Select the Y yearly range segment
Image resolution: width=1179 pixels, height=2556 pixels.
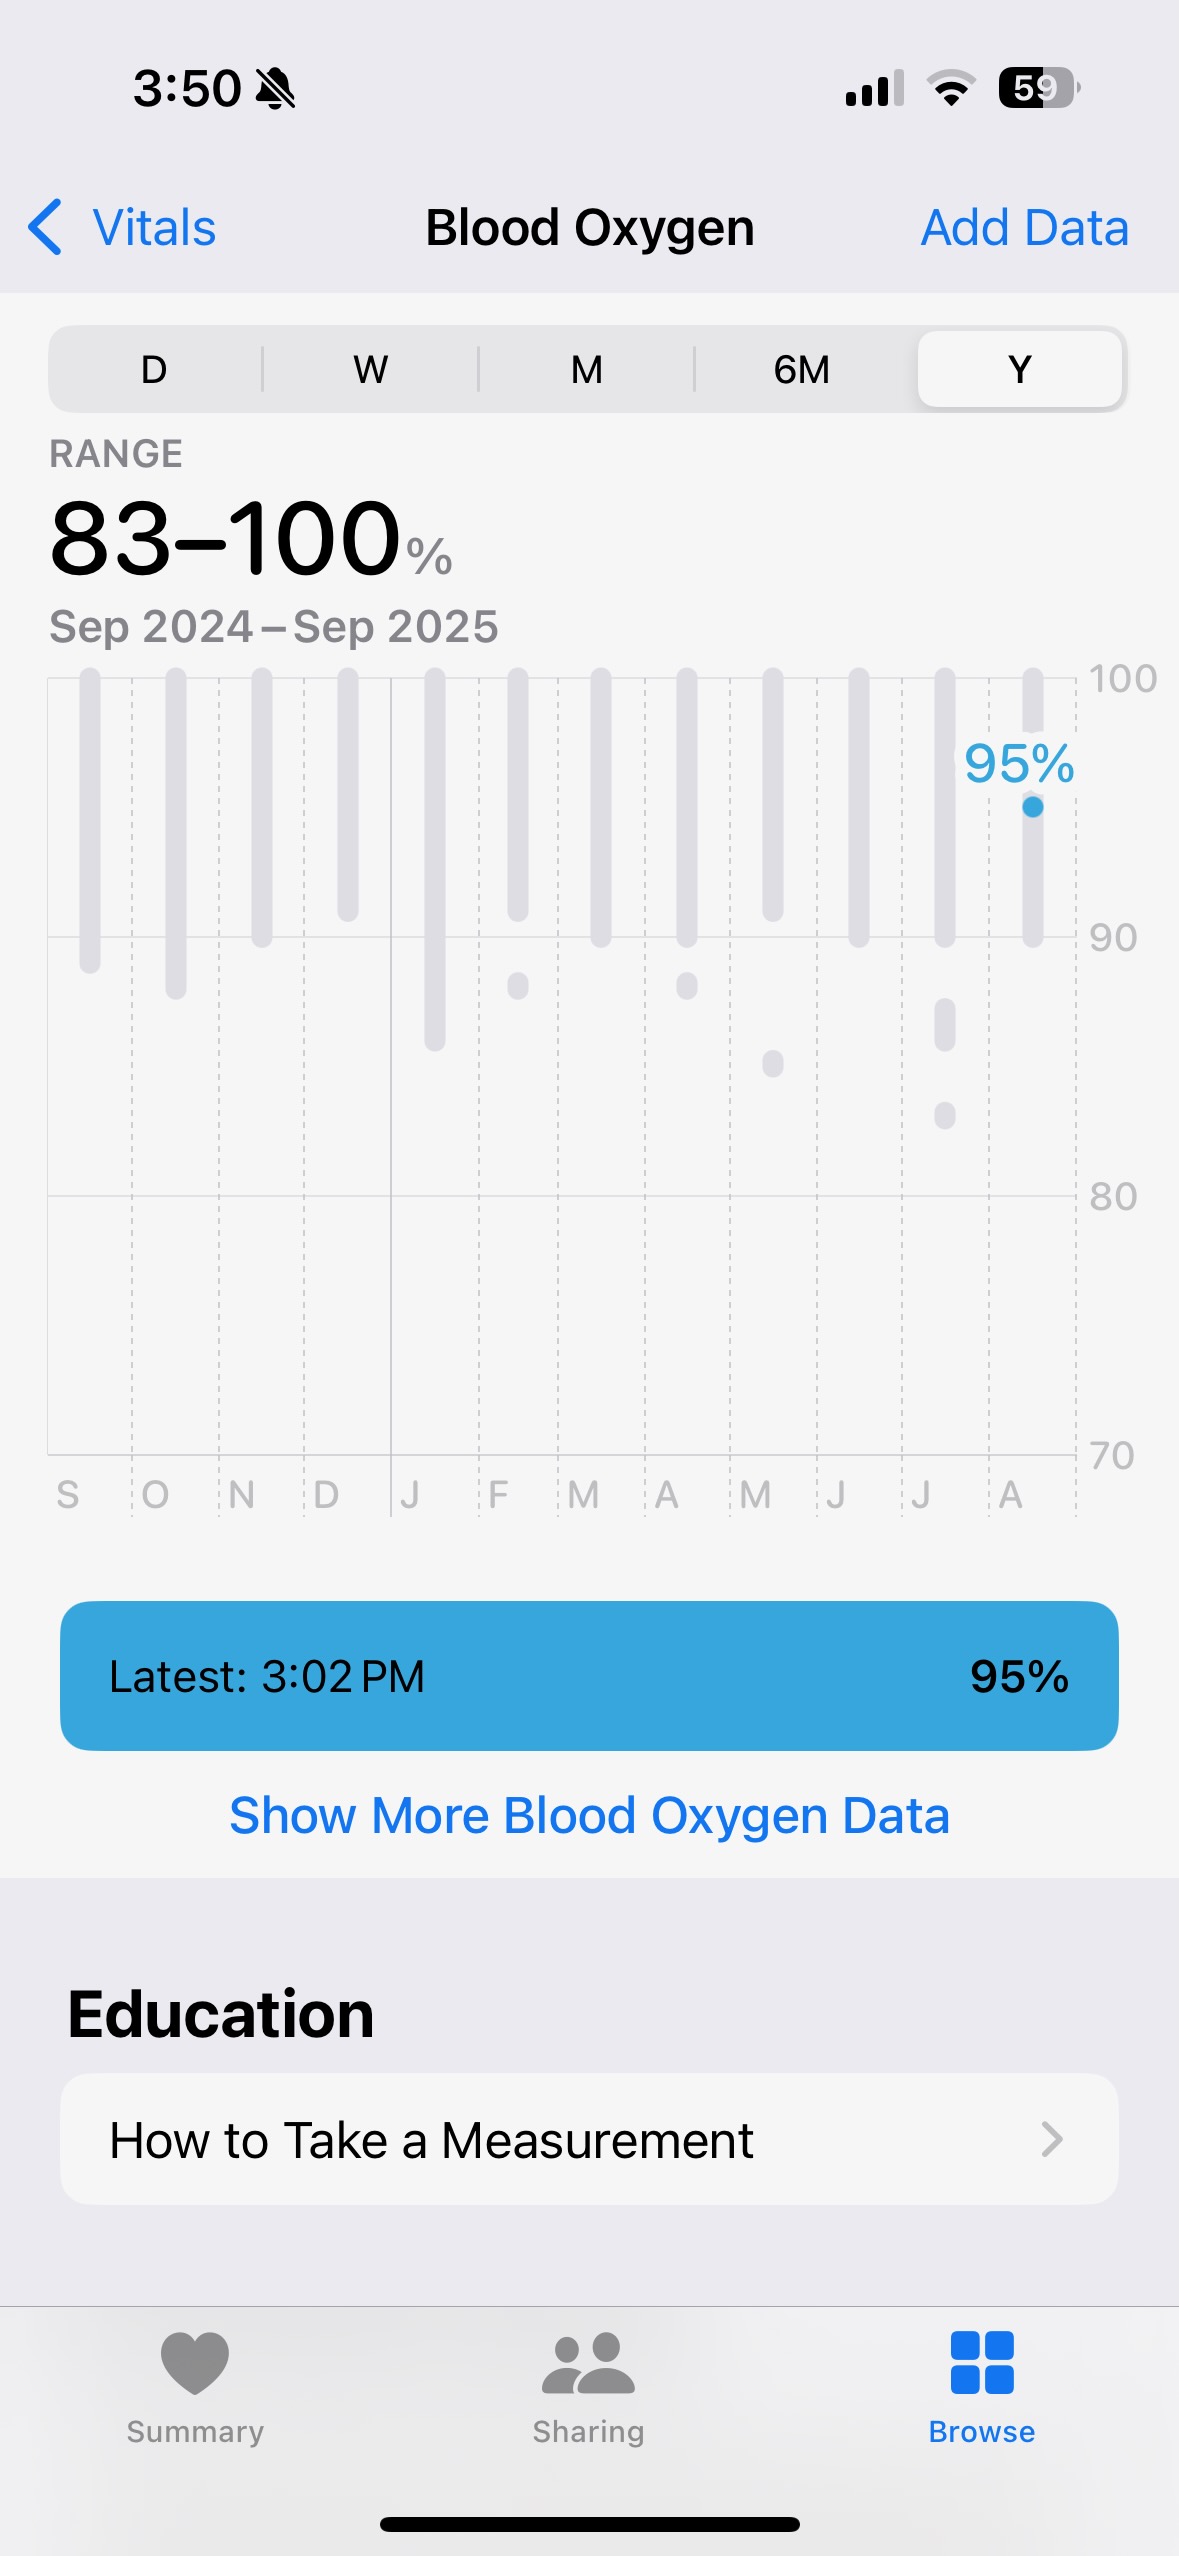[1019, 369]
